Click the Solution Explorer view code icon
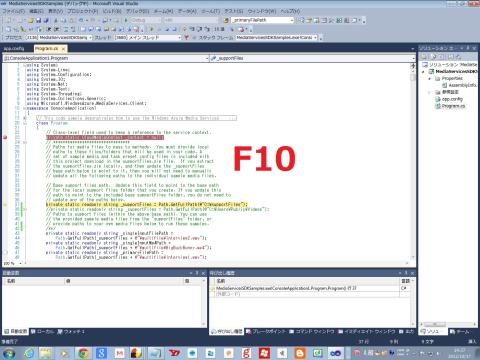Screen dimensions: 480x360 coord(451,57)
